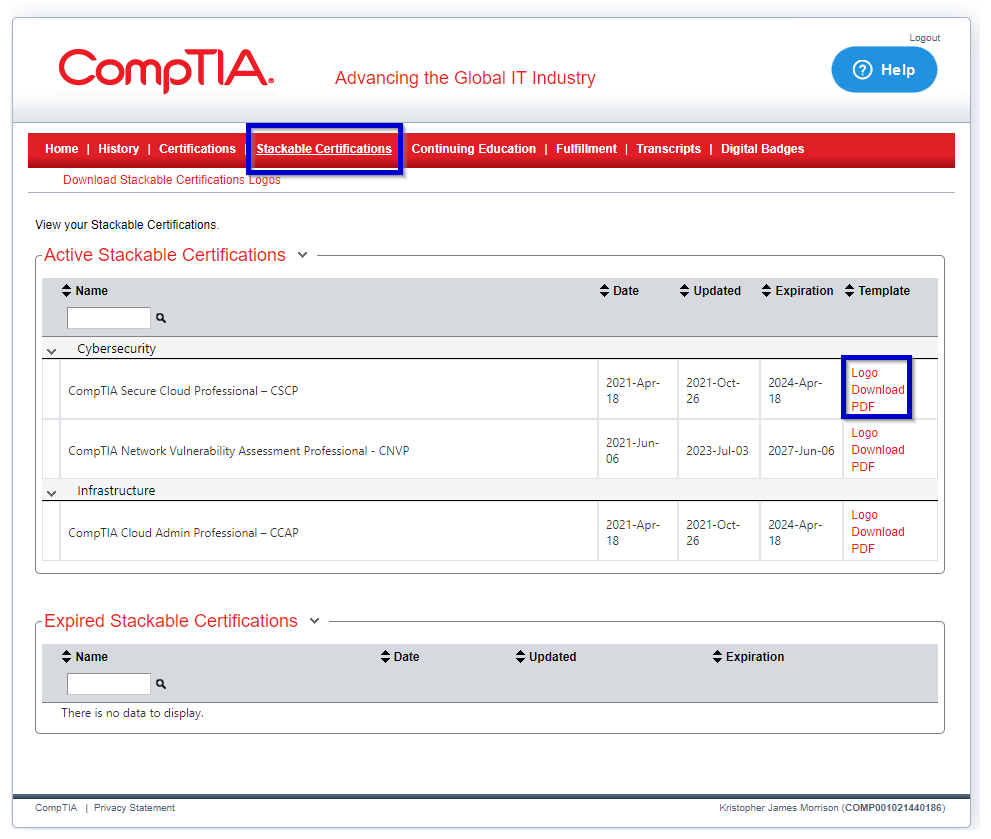Screen dimensions: 991x839
Task: Collapse the Infrastructure group
Action: pyautogui.click(x=52, y=493)
